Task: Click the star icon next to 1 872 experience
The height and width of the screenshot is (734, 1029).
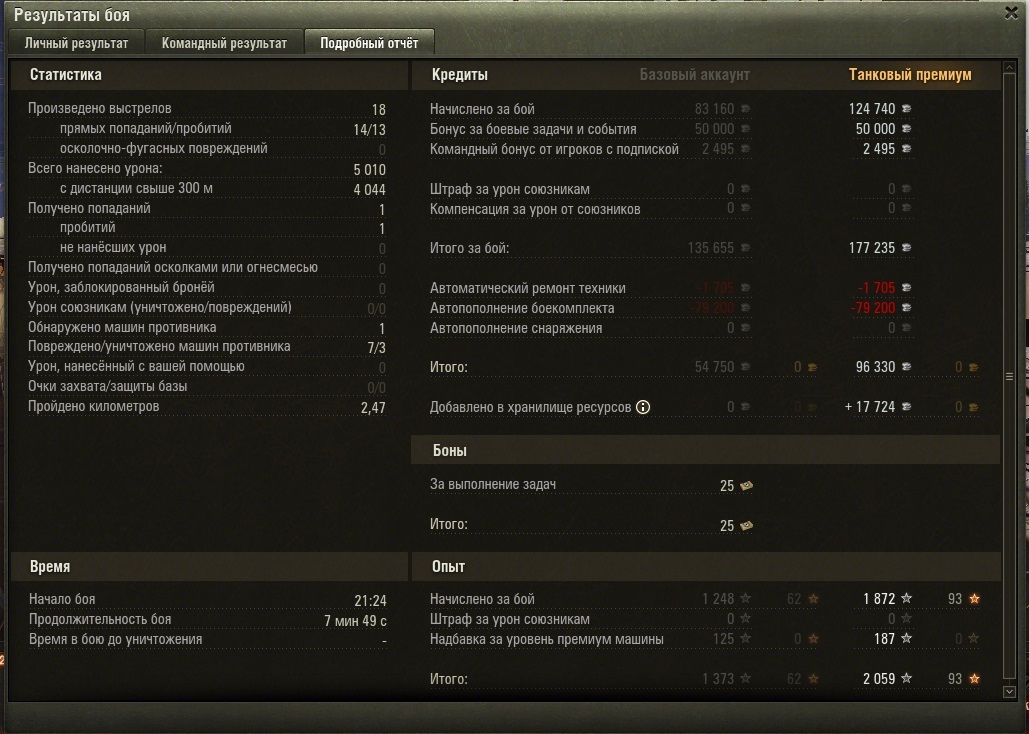Action: [x=906, y=599]
